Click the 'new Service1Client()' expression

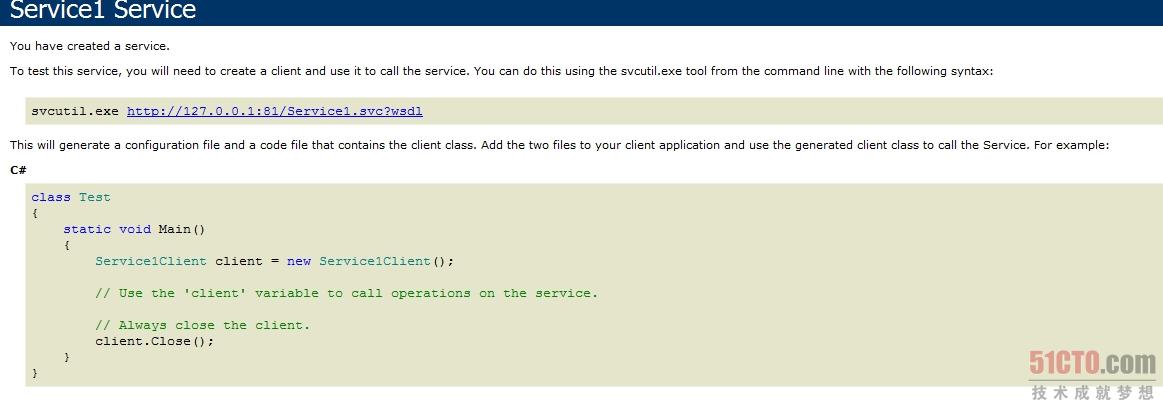tap(369, 261)
